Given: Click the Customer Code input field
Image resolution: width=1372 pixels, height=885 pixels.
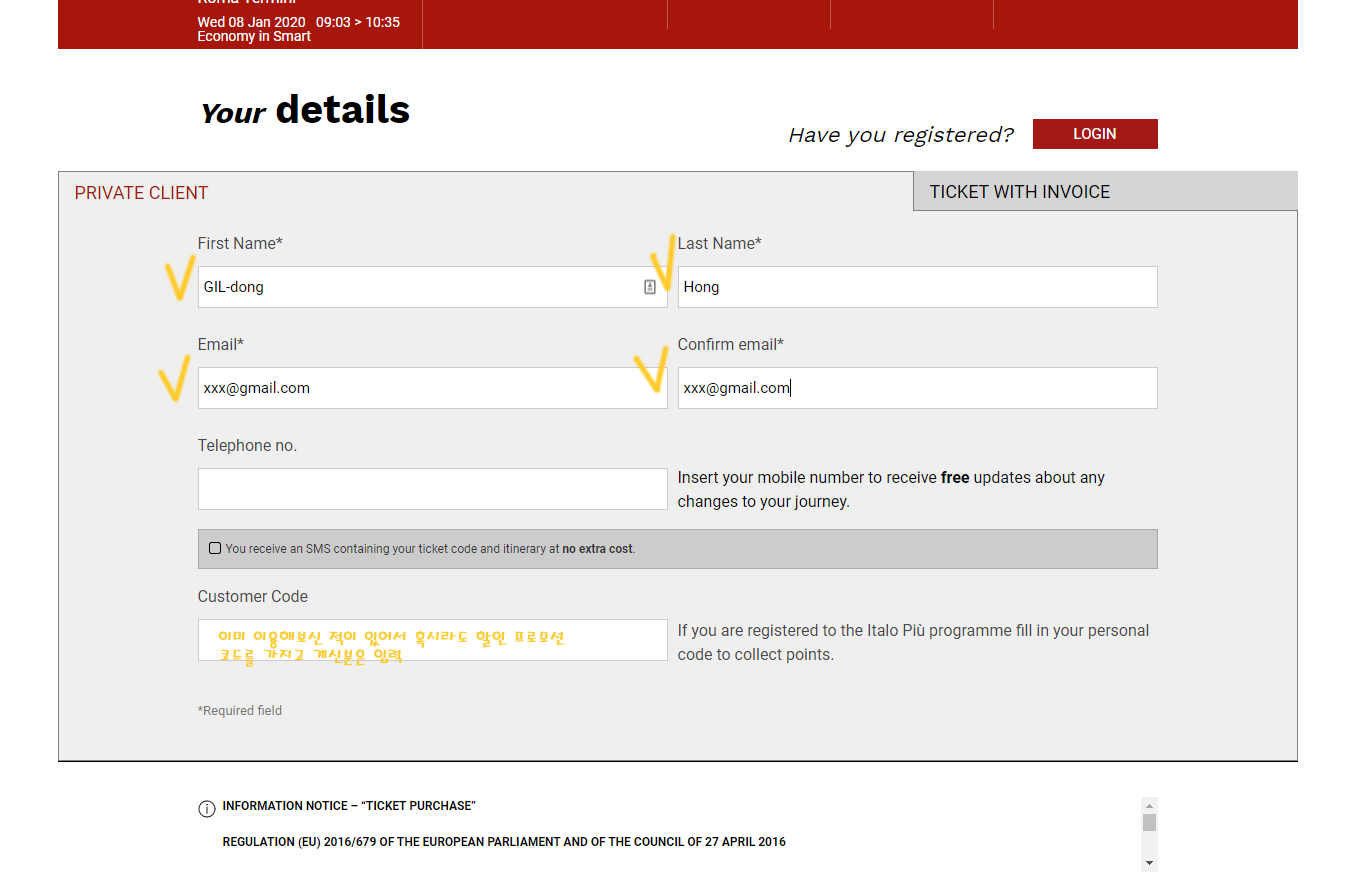Looking at the screenshot, I should 432,640.
